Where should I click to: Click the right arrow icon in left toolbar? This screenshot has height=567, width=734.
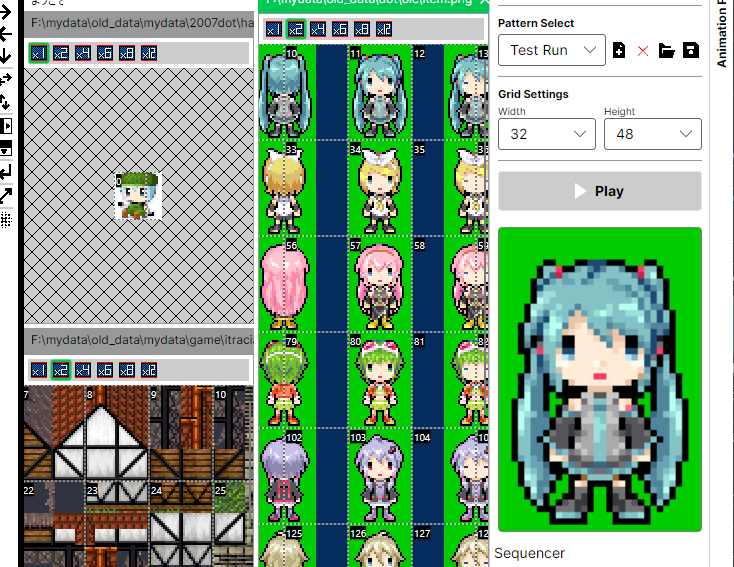[x=6, y=12]
